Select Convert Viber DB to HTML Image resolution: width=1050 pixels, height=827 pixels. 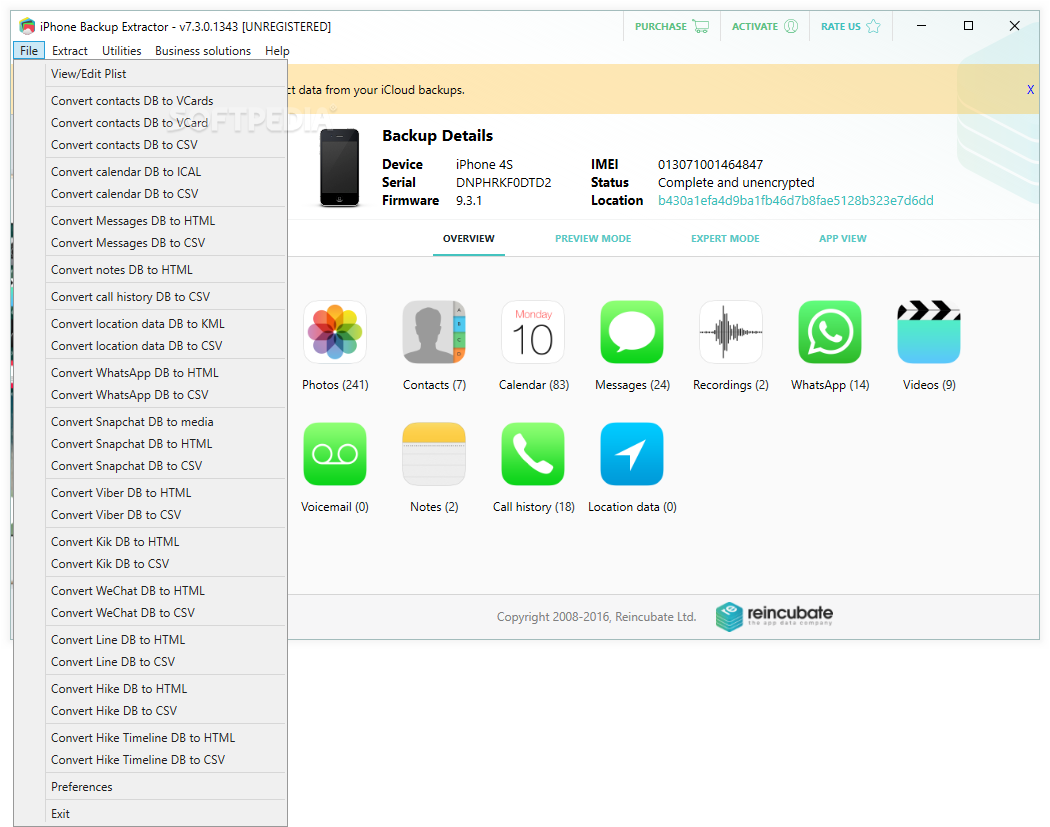[166, 492]
